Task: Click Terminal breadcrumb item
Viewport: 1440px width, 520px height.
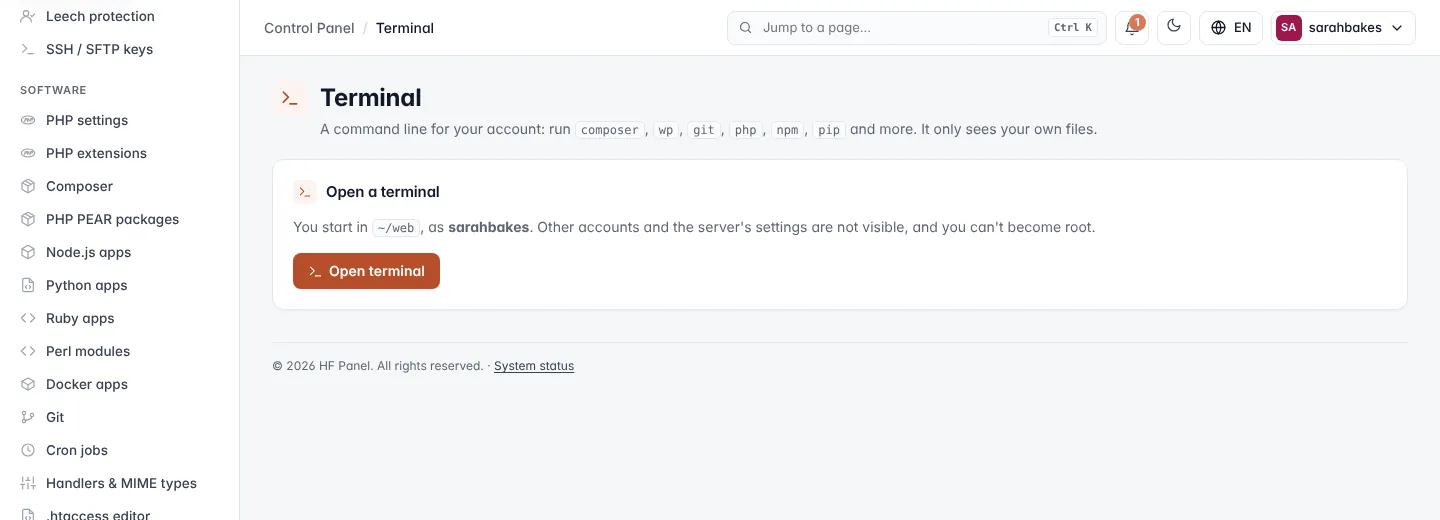Action: coord(405,28)
